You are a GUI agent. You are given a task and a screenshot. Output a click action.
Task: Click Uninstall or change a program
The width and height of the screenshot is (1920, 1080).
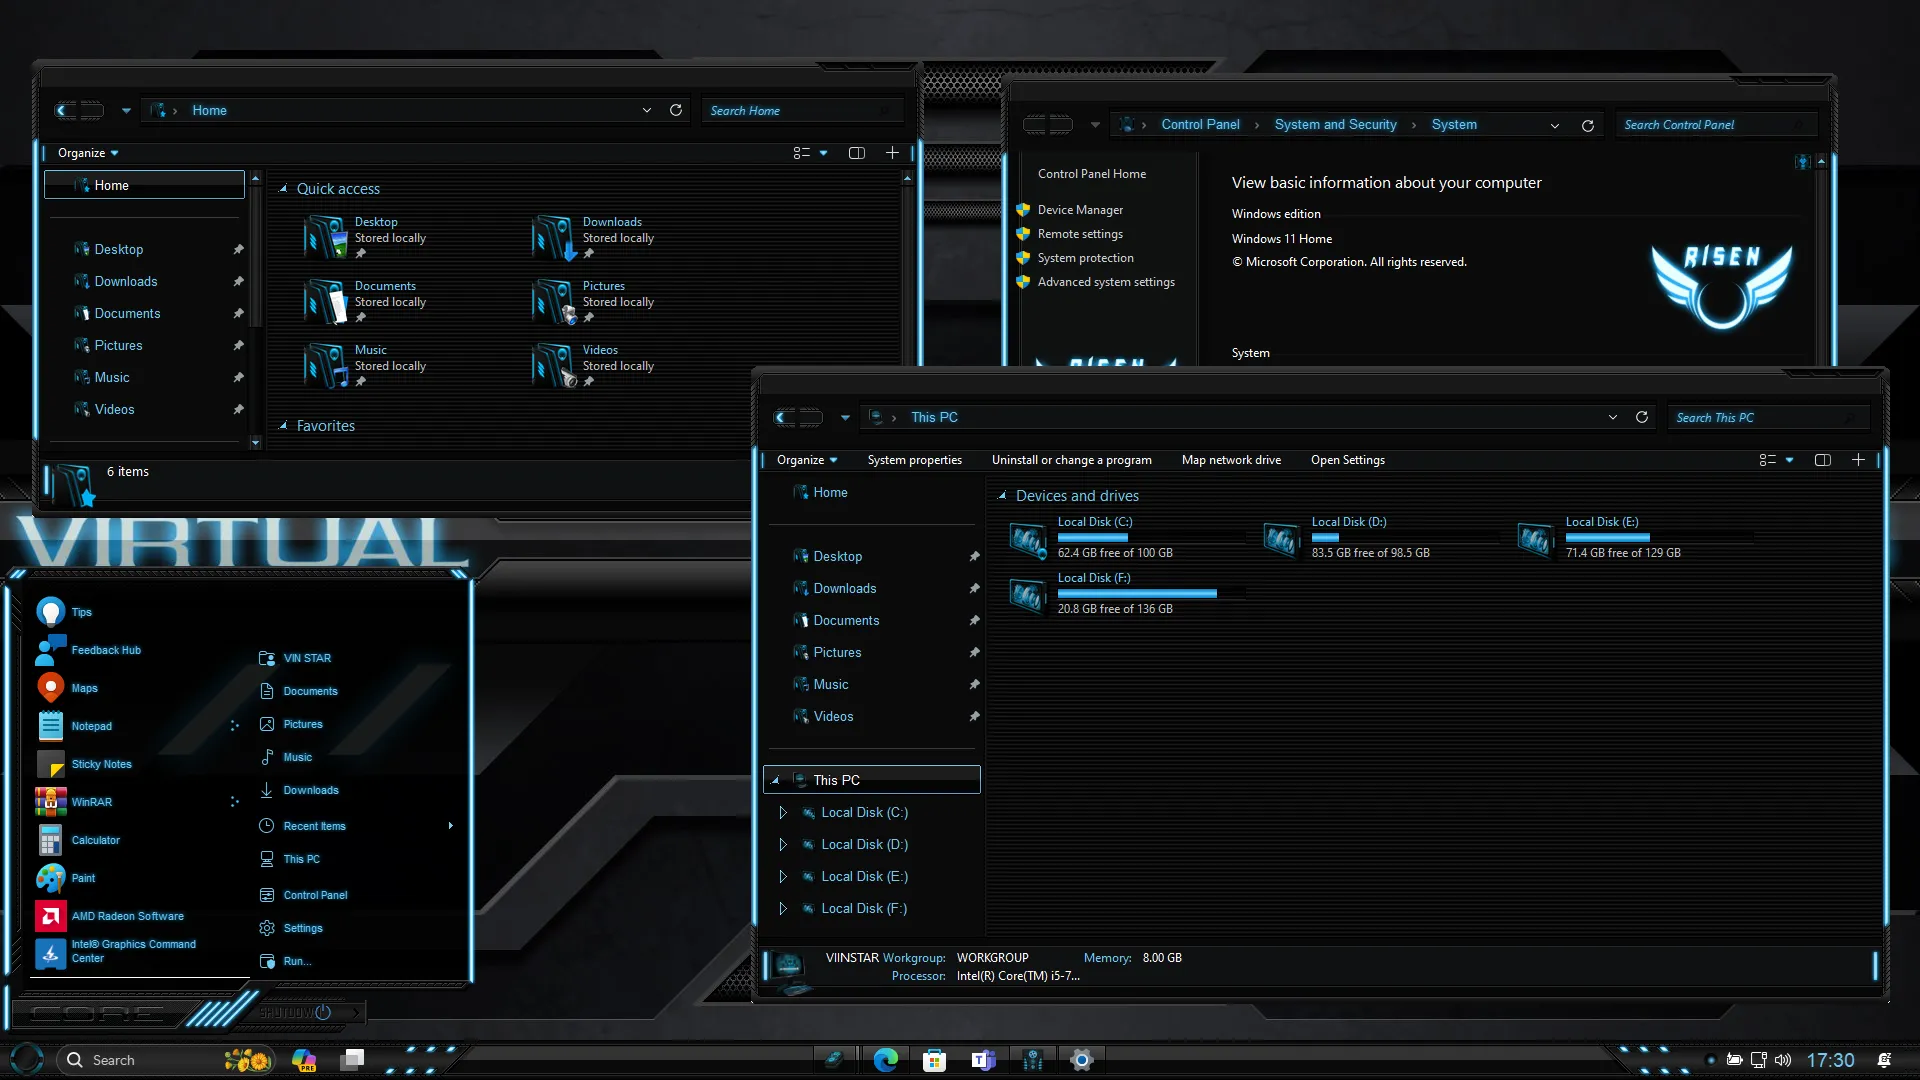click(x=1071, y=460)
